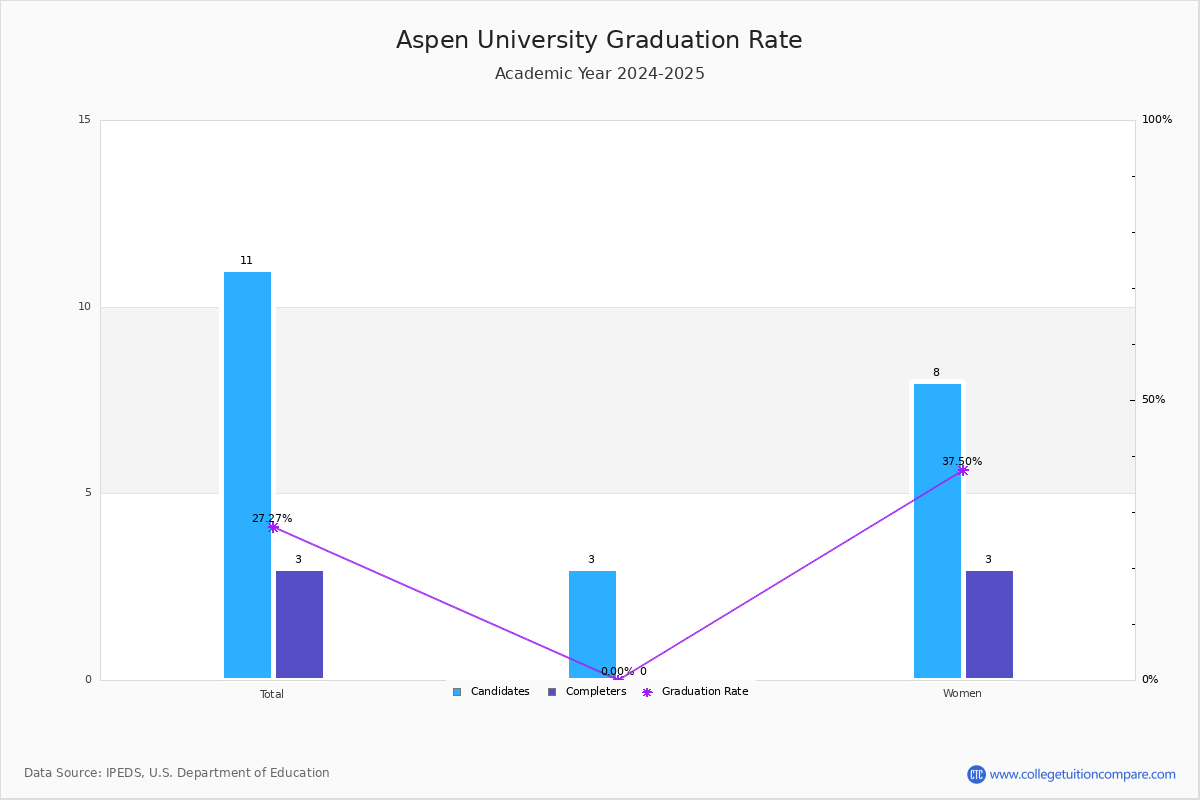The height and width of the screenshot is (800, 1200).
Task: Click the Completers purple legend square
Action: click(552, 692)
